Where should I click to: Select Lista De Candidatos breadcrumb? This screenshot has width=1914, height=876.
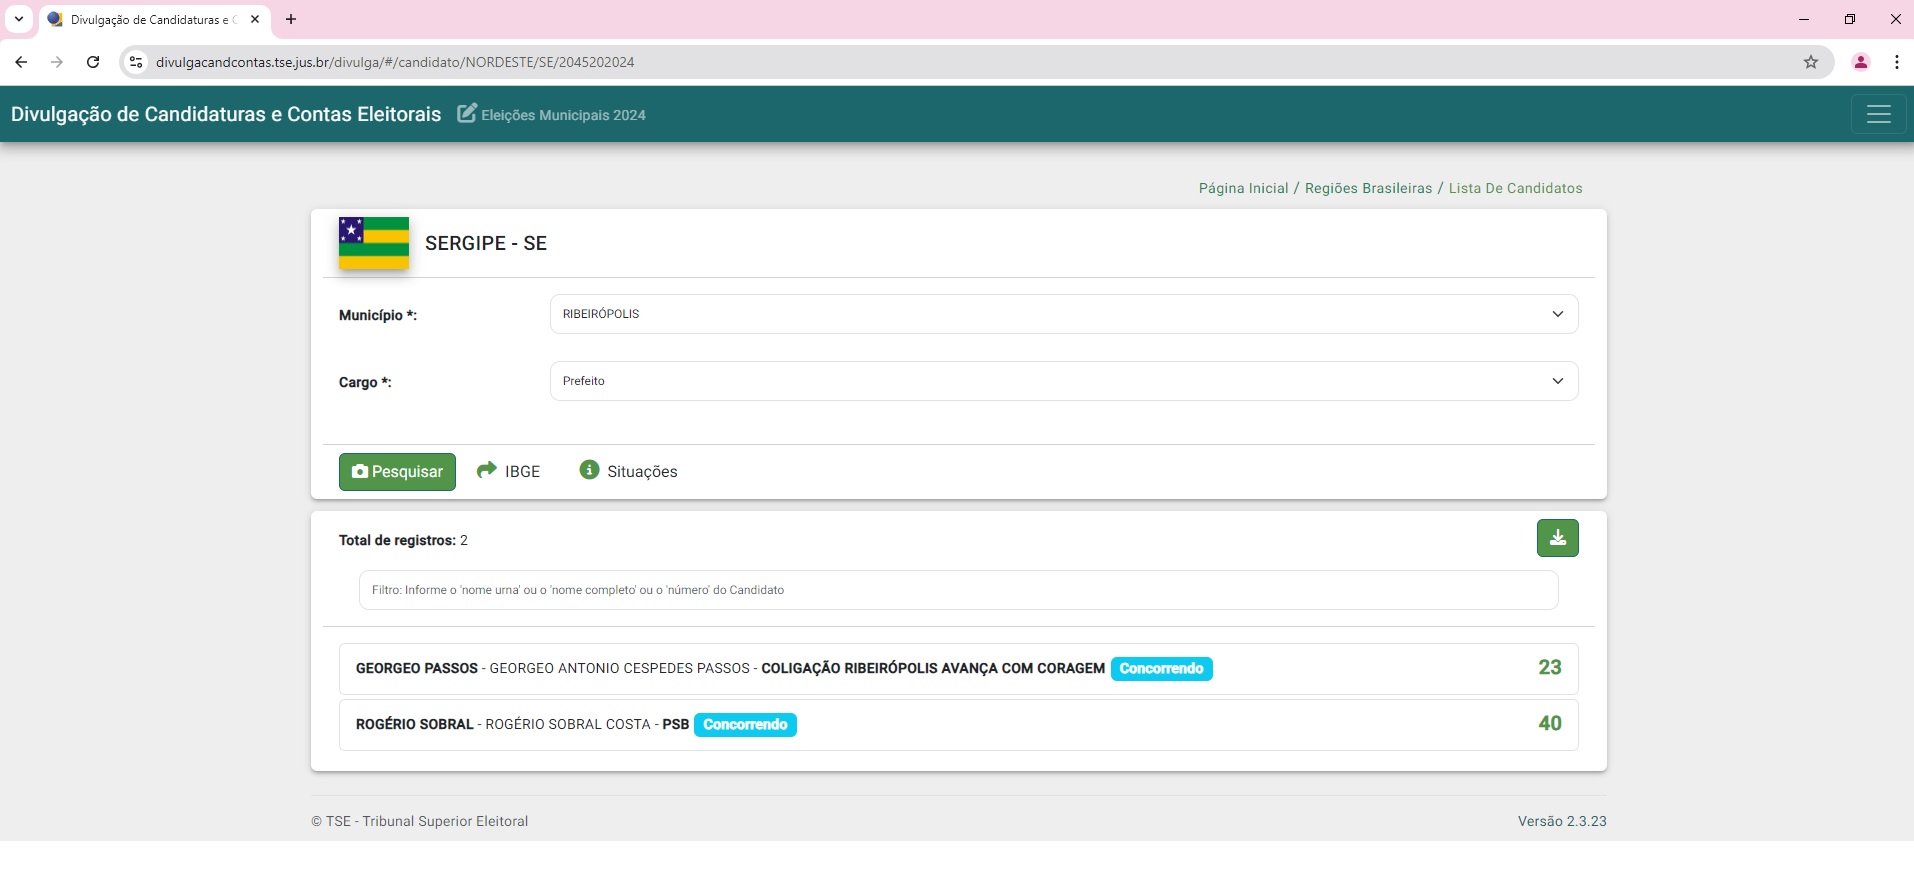[1515, 188]
